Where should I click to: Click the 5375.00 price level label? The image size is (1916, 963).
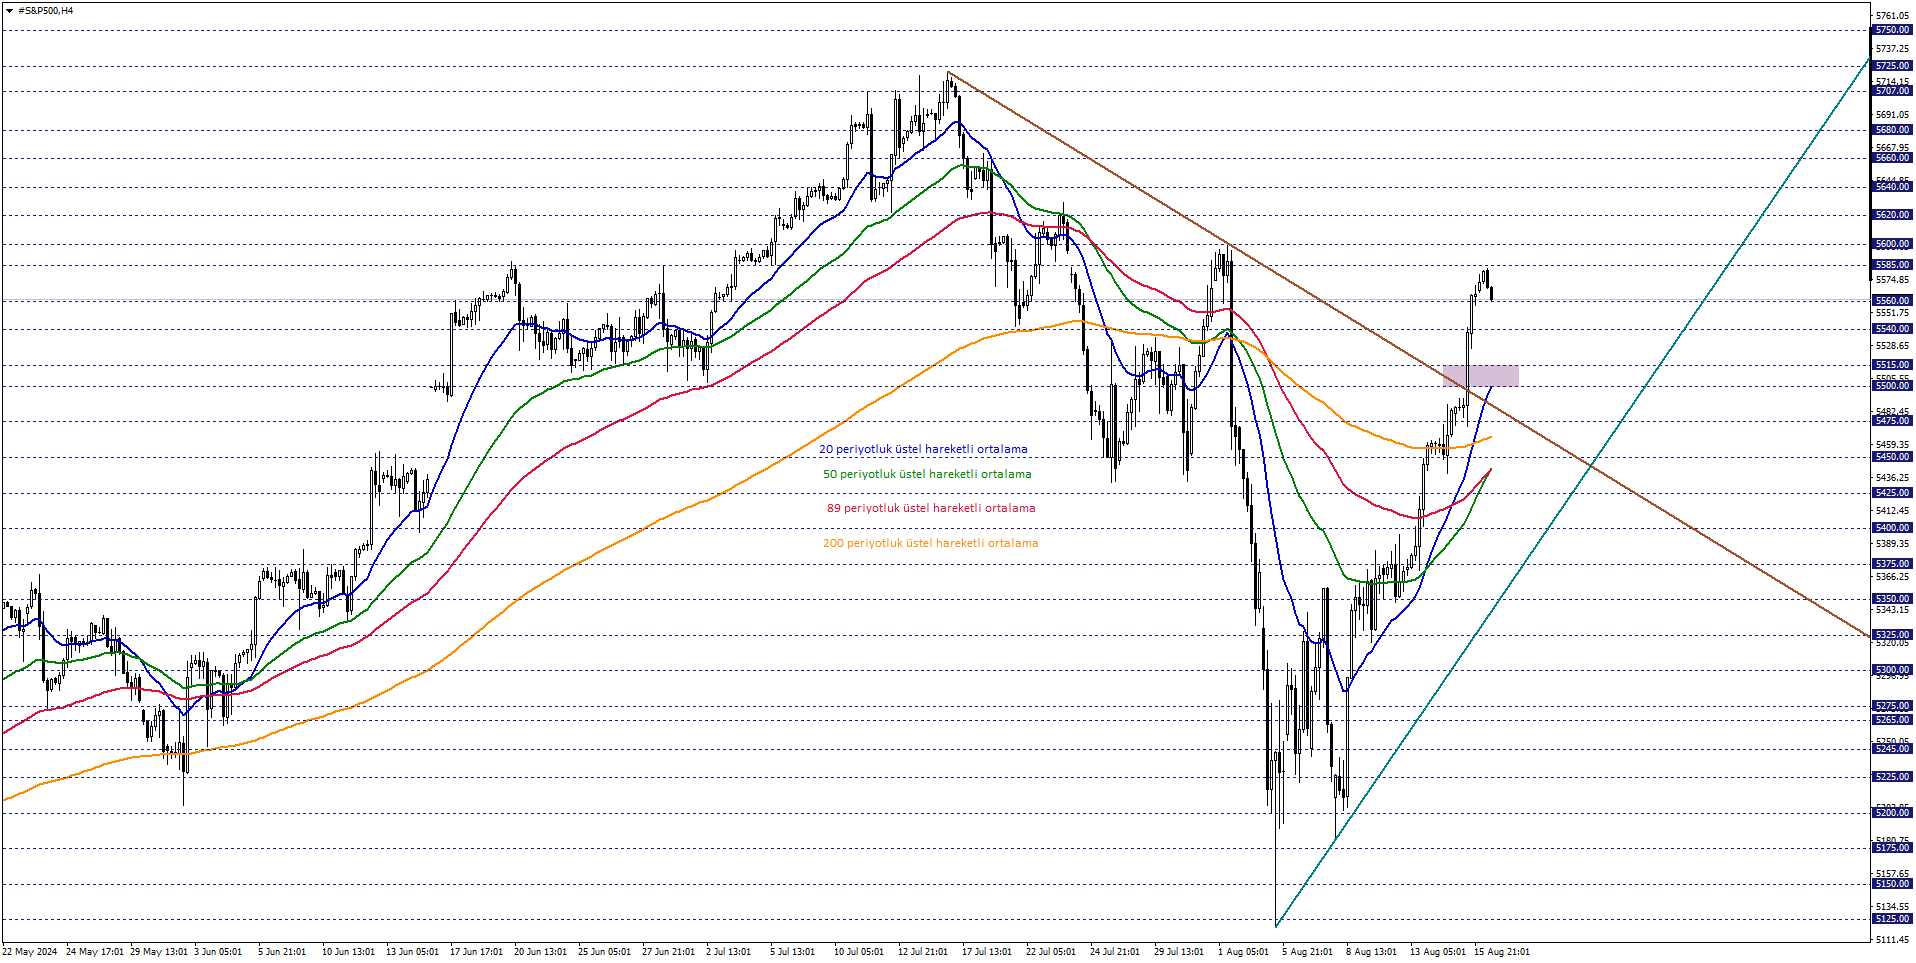coord(1892,564)
